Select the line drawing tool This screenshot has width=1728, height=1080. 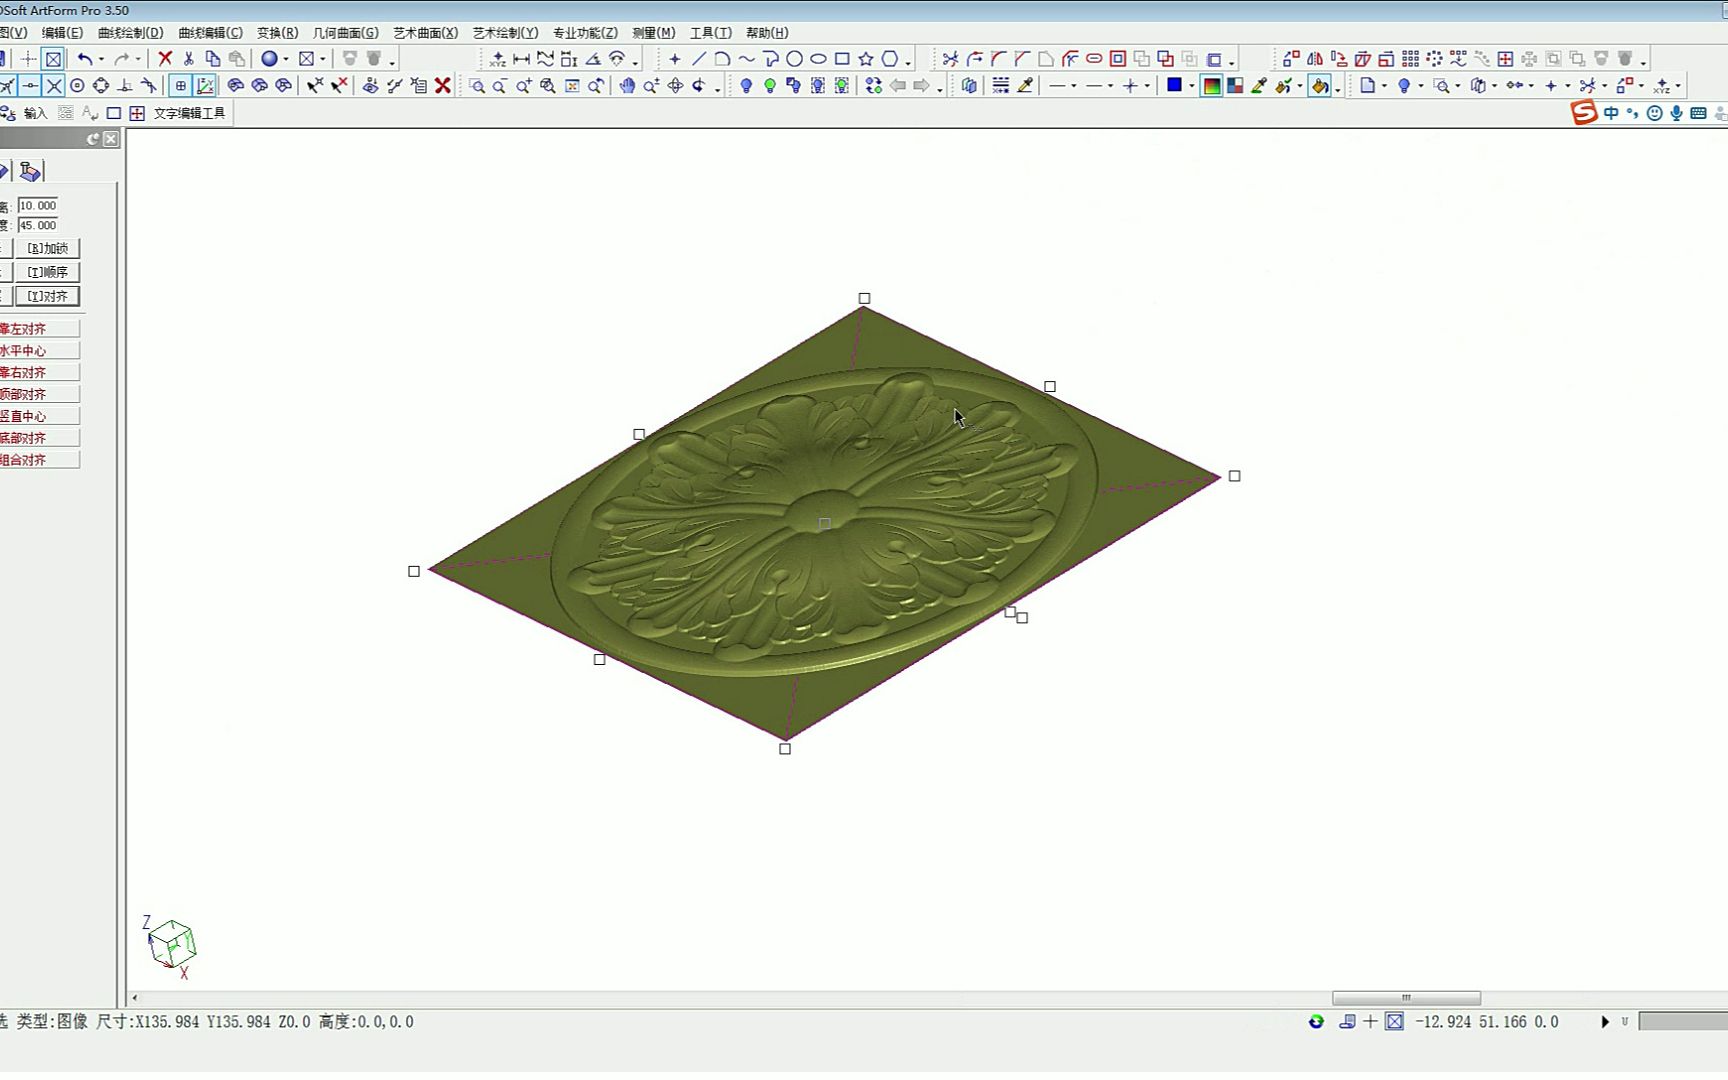[x=699, y=59]
